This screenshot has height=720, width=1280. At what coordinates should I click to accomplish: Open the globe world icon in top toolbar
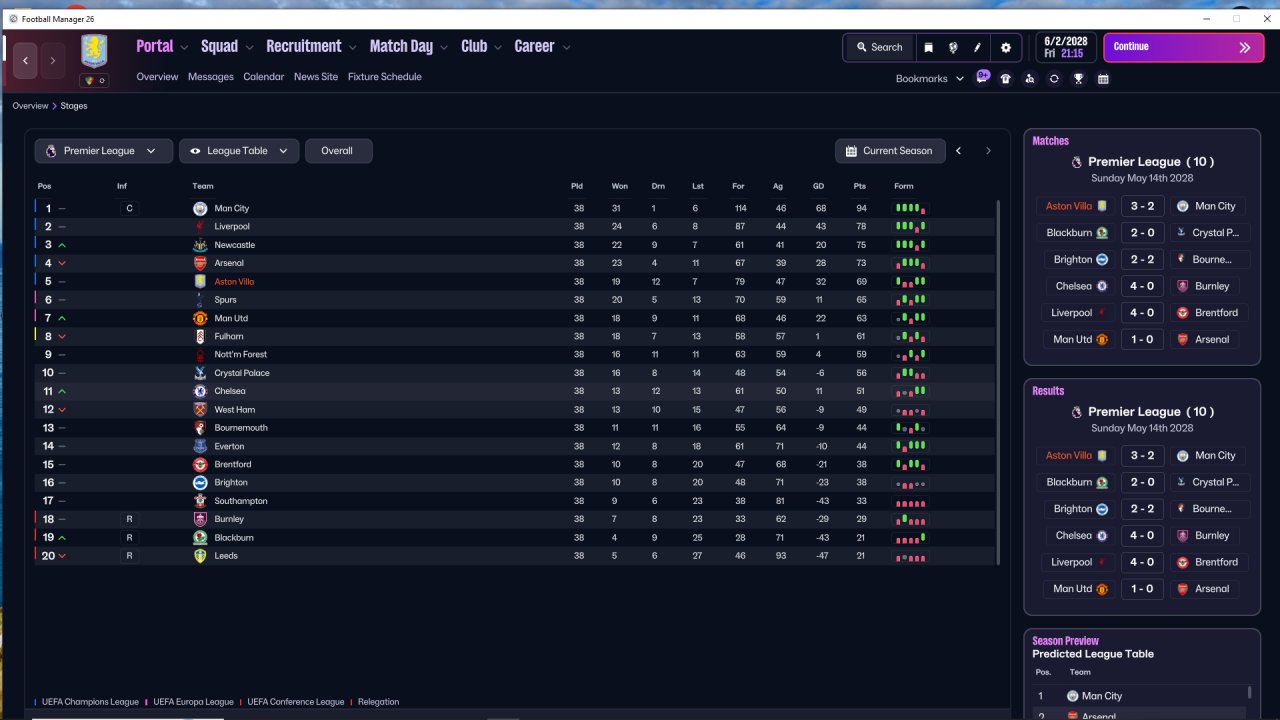tap(953, 47)
